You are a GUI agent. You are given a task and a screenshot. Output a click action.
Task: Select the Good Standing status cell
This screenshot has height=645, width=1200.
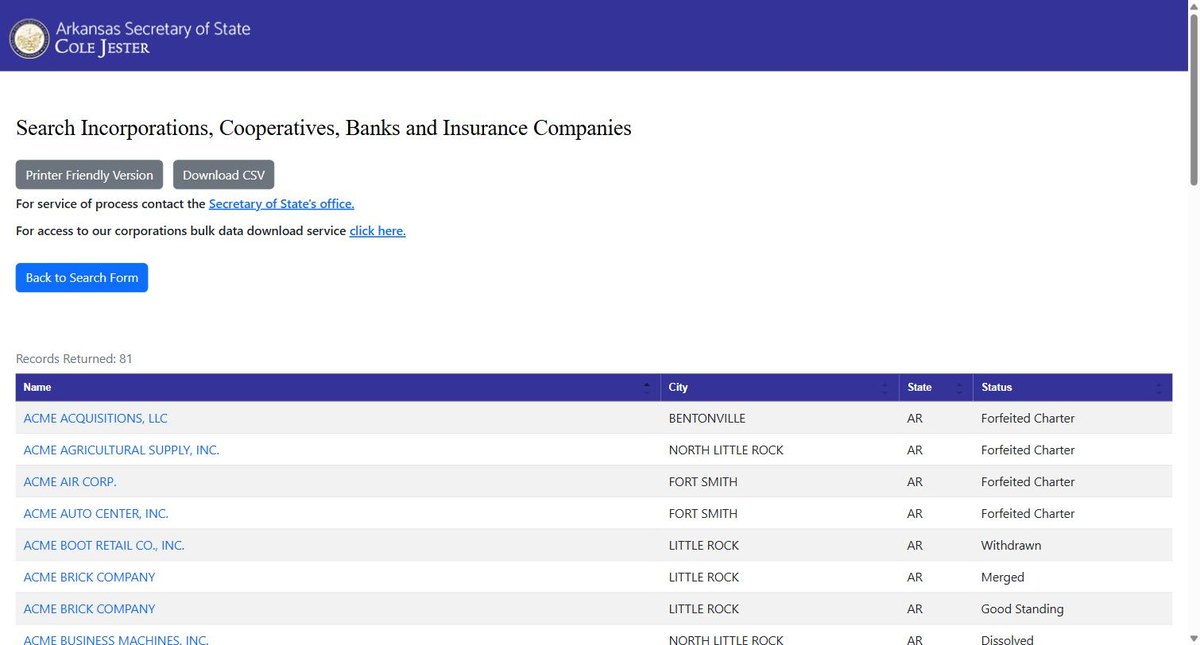(1073, 609)
